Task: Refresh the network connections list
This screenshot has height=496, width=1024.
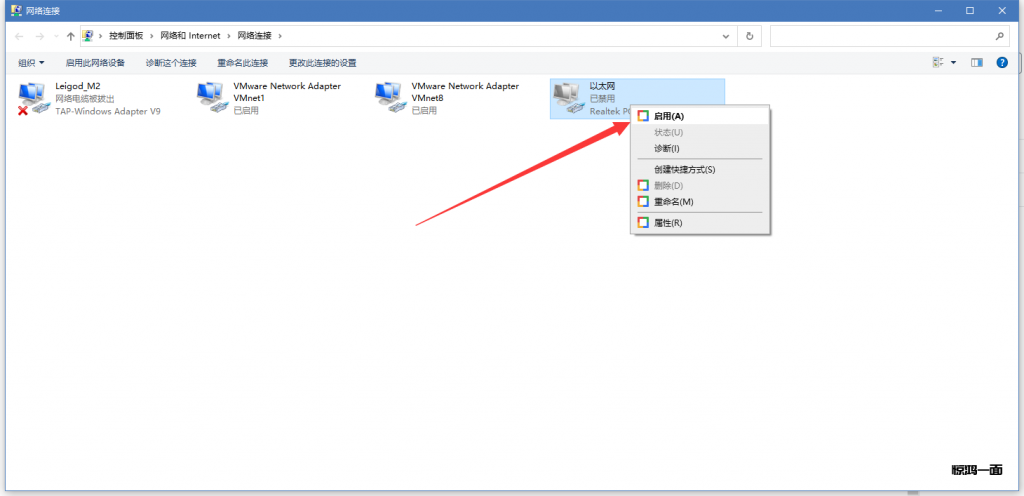Action: click(750, 36)
